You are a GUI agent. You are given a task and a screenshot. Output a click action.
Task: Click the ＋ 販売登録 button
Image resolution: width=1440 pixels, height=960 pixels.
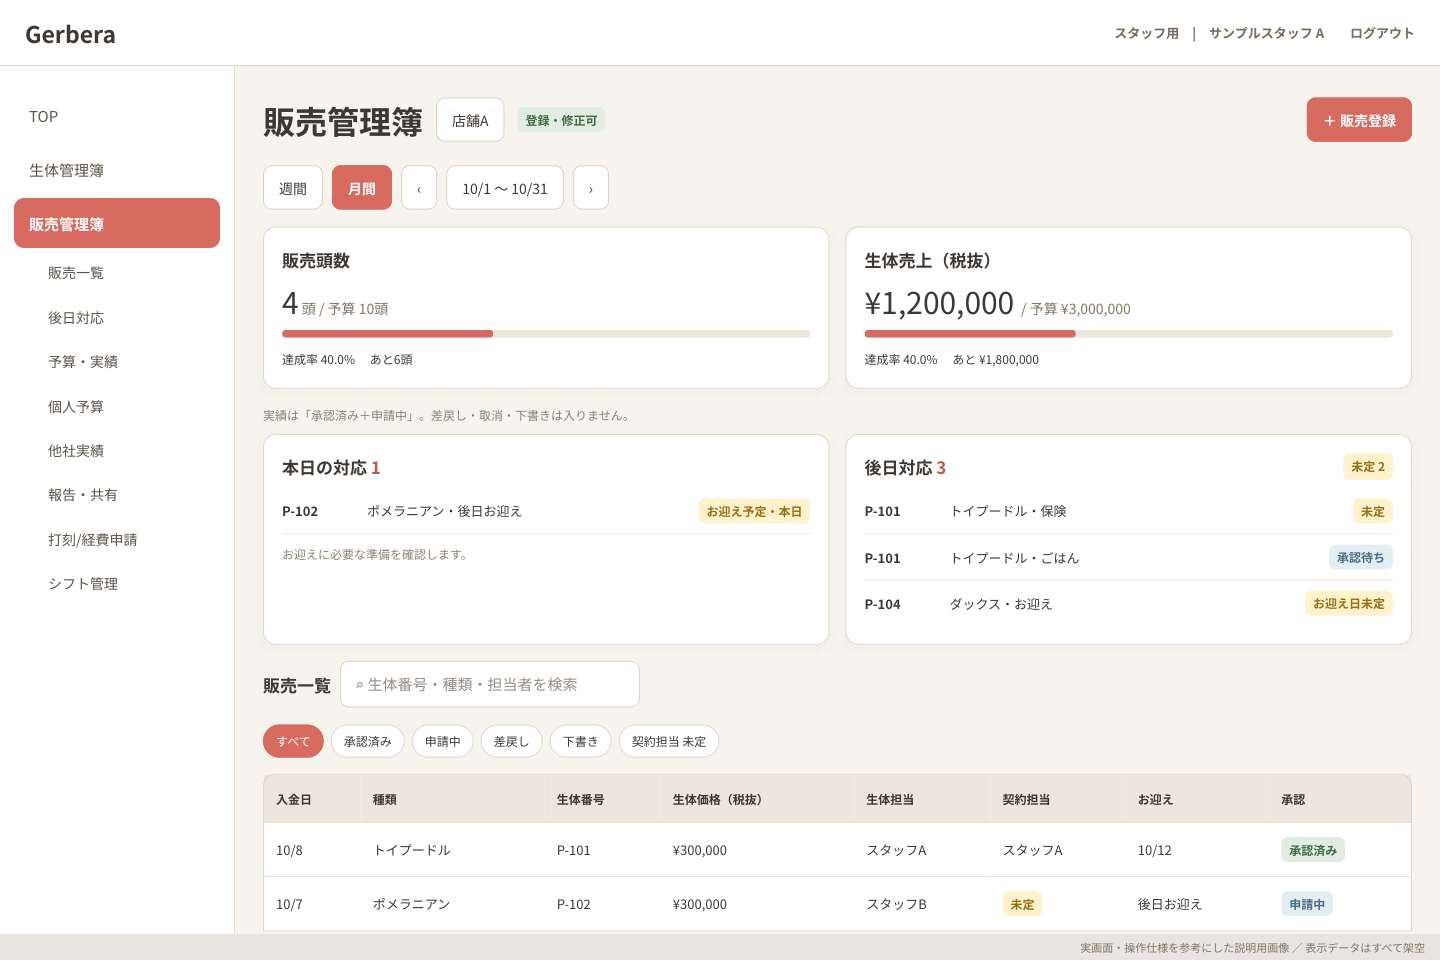pos(1359,120)
